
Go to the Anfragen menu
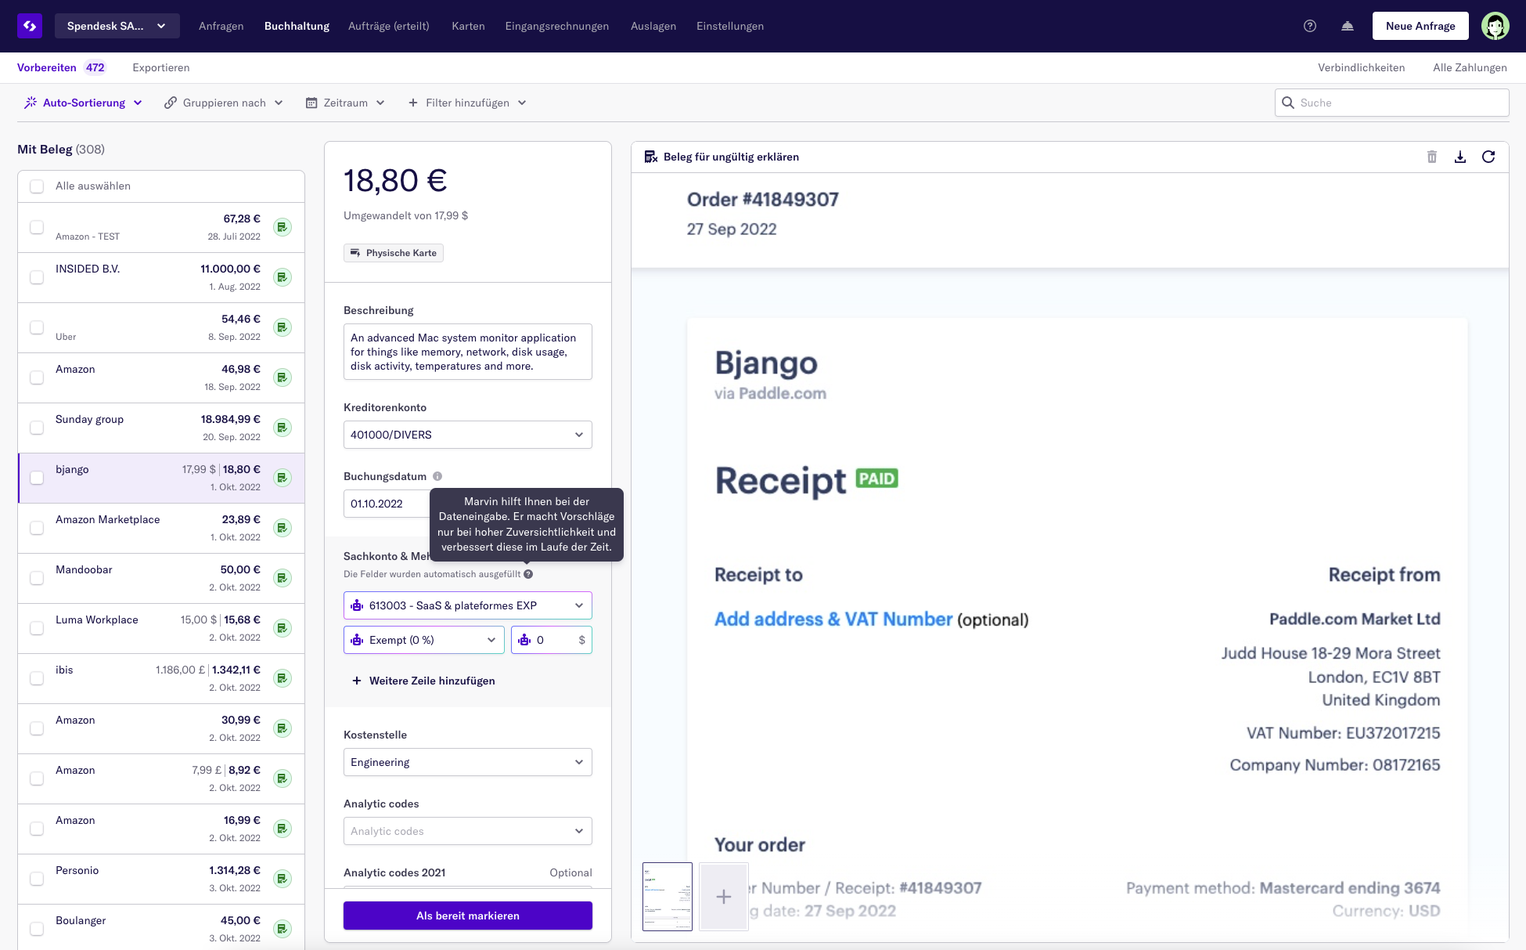point(221,26)
